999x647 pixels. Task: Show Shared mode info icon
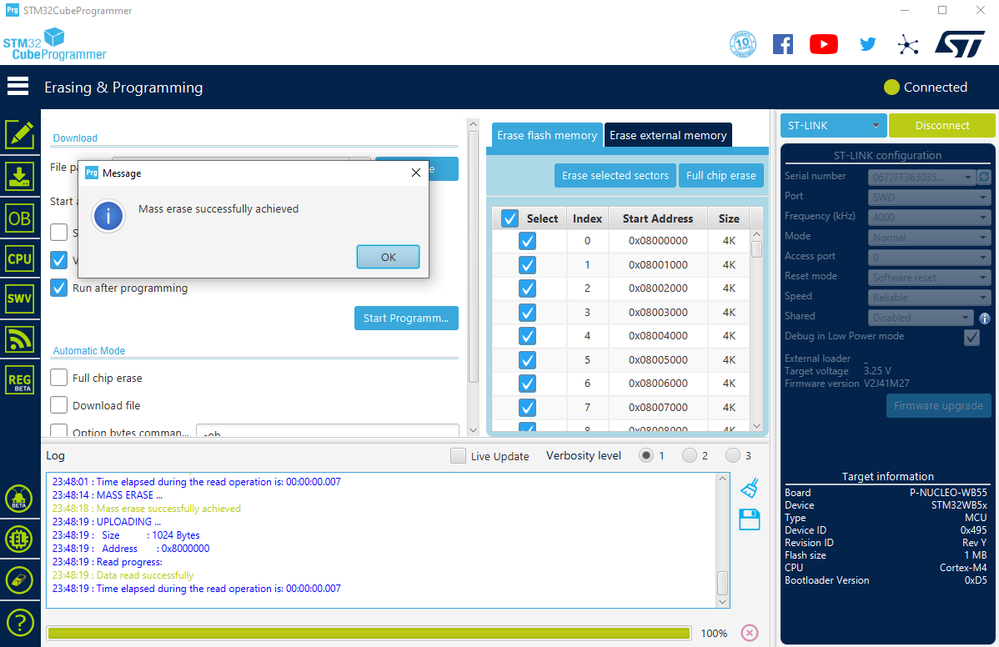984,318
